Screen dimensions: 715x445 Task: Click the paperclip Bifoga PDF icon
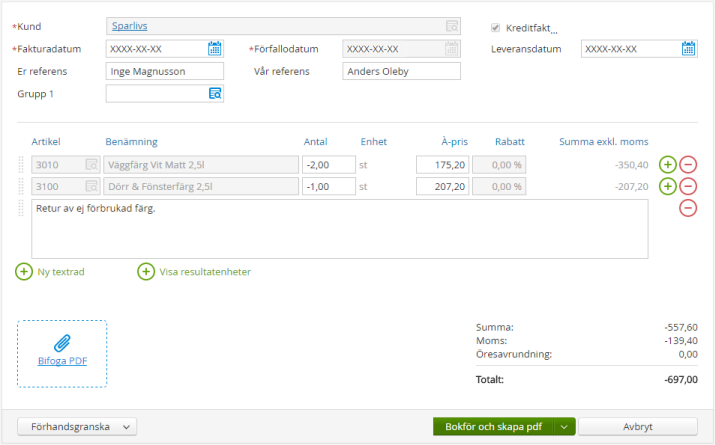pos(62,344)
